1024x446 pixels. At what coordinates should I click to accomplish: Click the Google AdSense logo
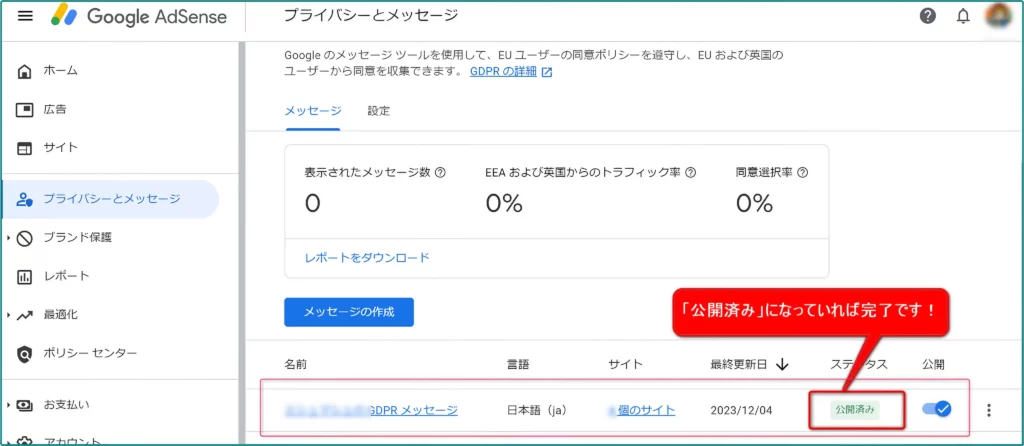pyautogui.click(x=138, y=16)
